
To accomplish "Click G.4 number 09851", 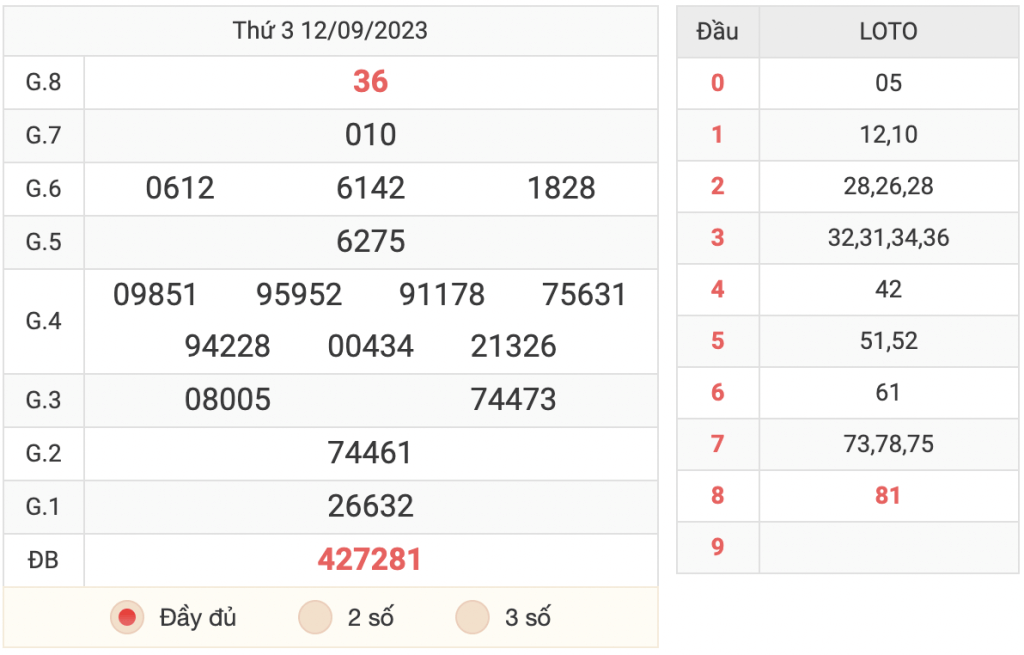I will coord(155,295).
